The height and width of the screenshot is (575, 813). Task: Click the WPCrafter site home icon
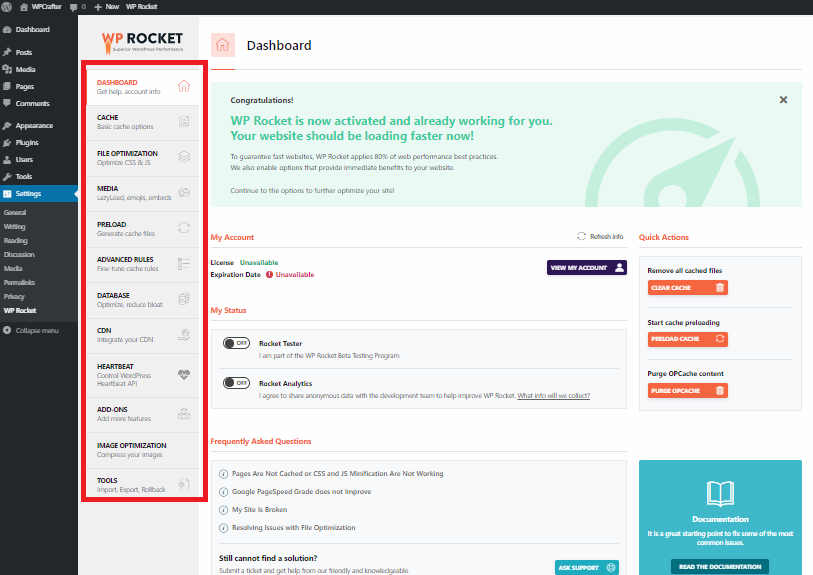[24, 7]
